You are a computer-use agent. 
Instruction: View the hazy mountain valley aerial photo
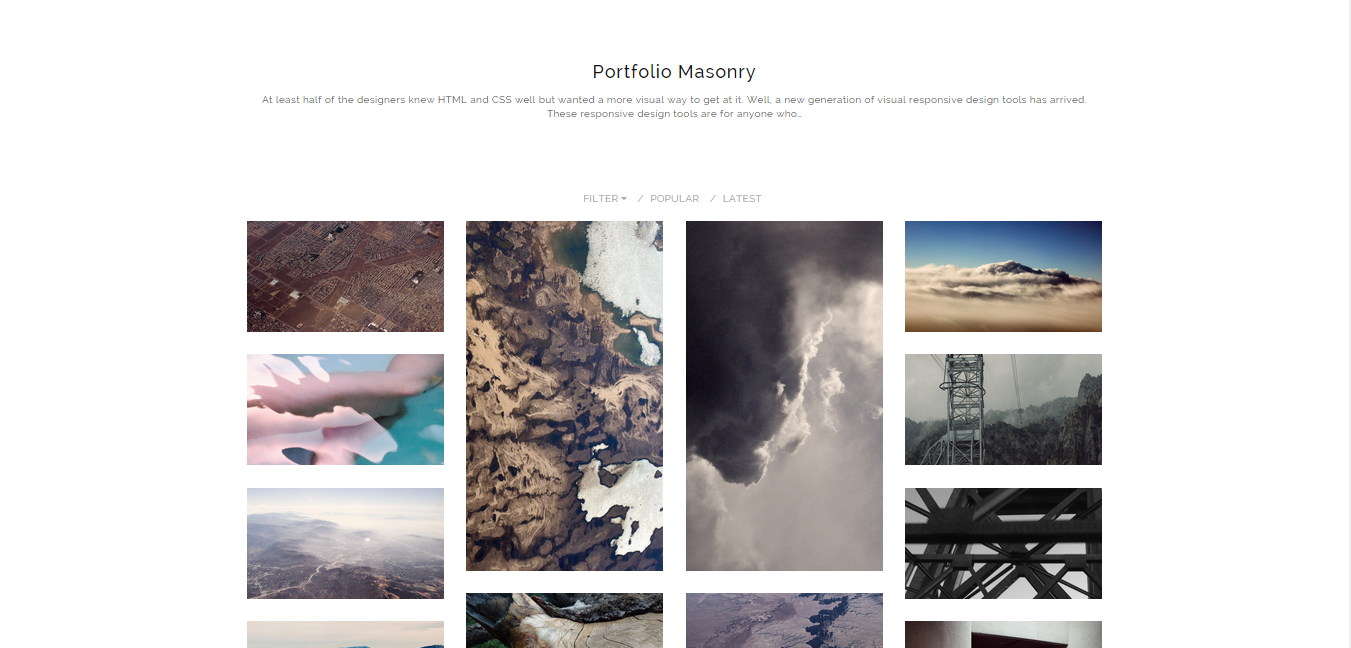click(x=345, y=543)
